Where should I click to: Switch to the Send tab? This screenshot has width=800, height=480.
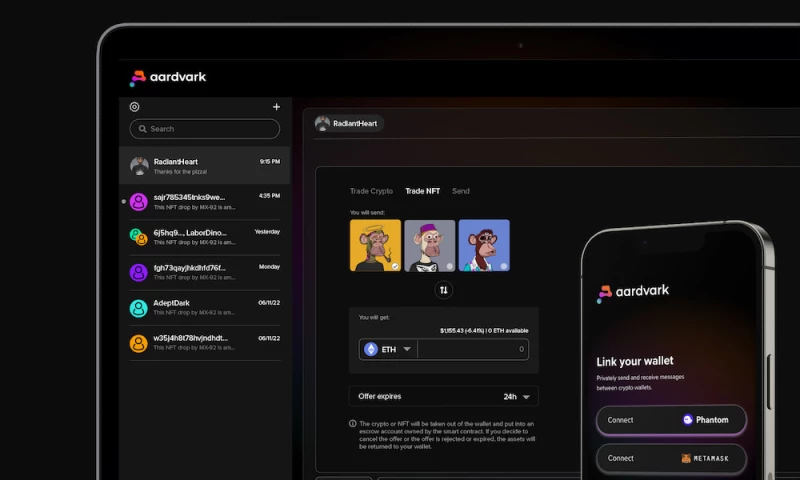460,191
